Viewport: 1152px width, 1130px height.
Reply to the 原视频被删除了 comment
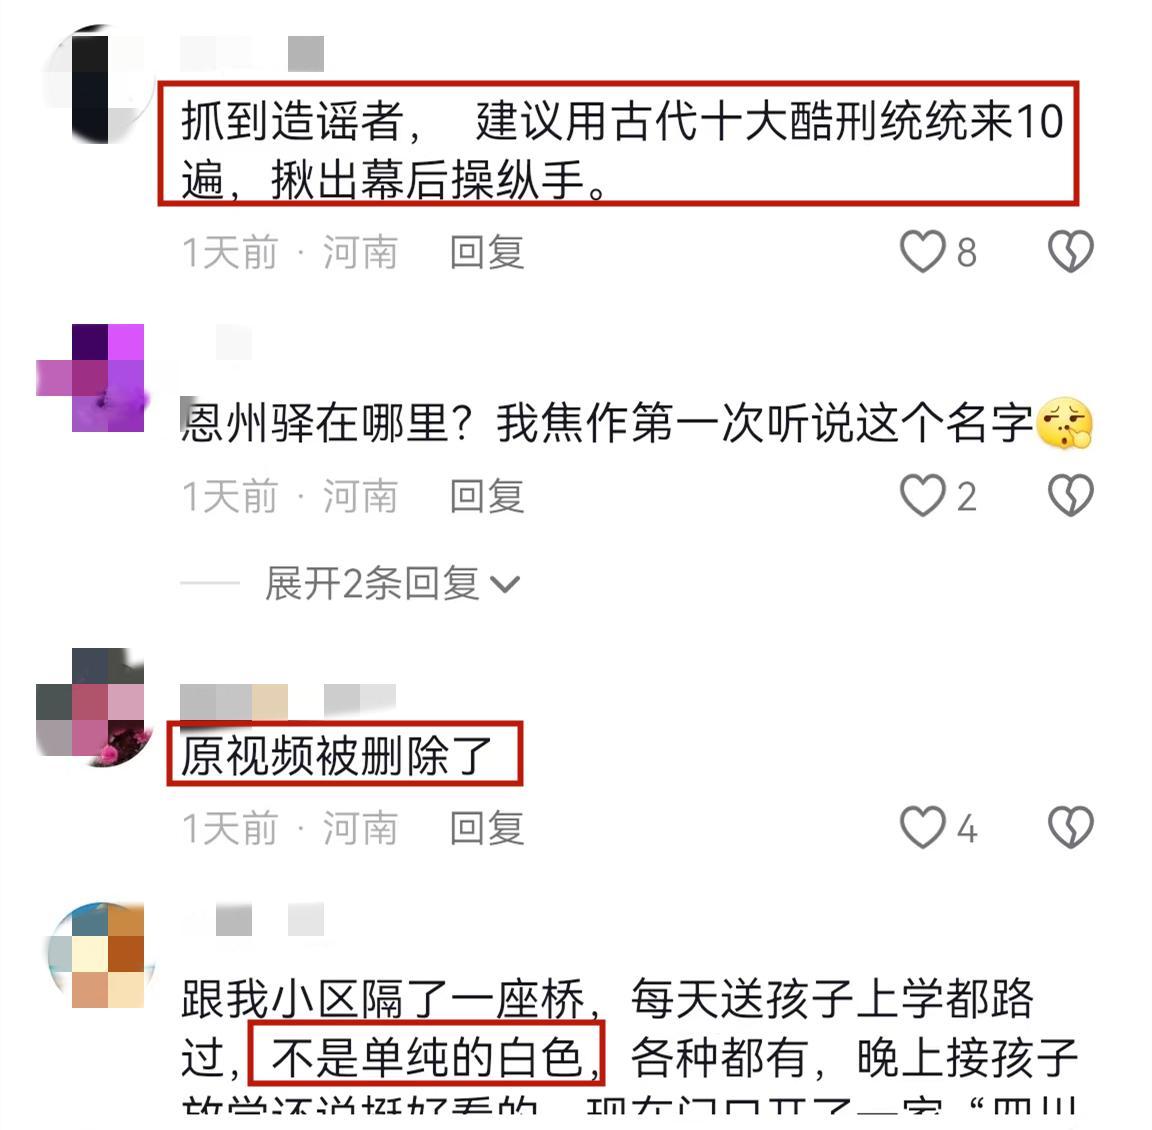(486, 829)
